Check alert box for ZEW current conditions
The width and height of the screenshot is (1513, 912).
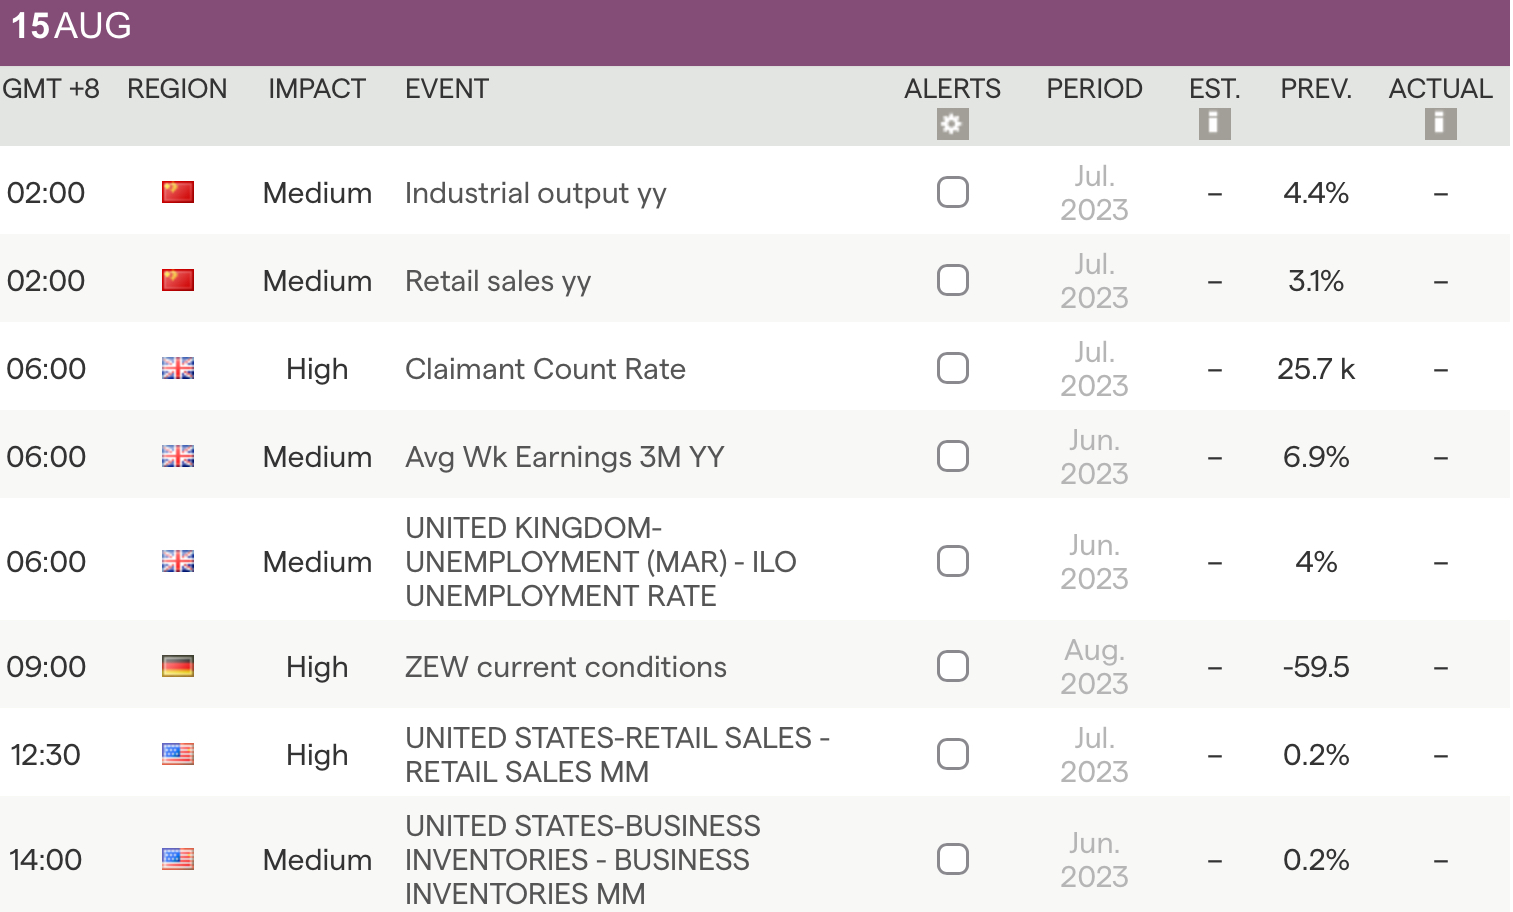coord(953,666)
